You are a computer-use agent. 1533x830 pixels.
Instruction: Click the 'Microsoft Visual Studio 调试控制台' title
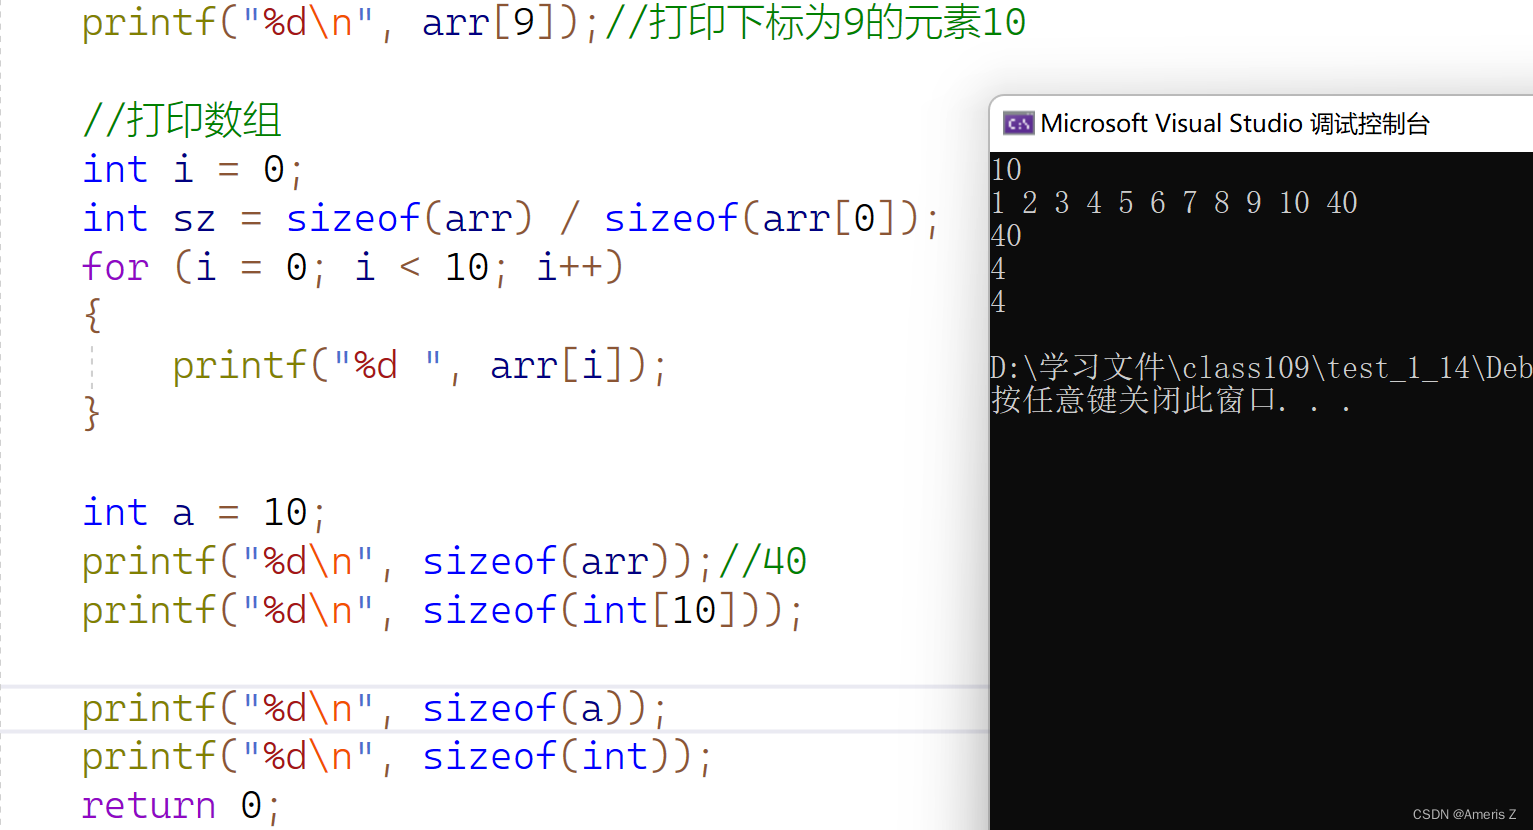pos(1235,124)
